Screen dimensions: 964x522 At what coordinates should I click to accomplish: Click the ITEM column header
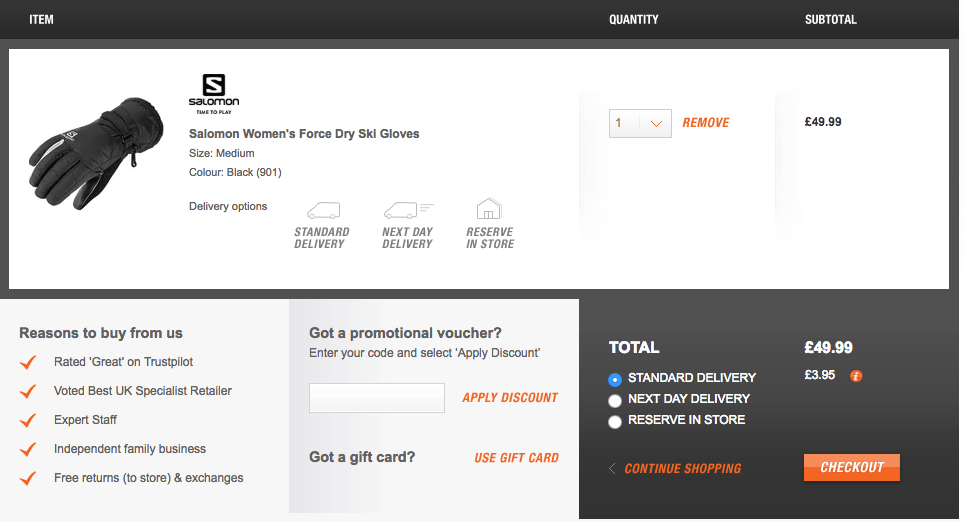tap(41, 20)
